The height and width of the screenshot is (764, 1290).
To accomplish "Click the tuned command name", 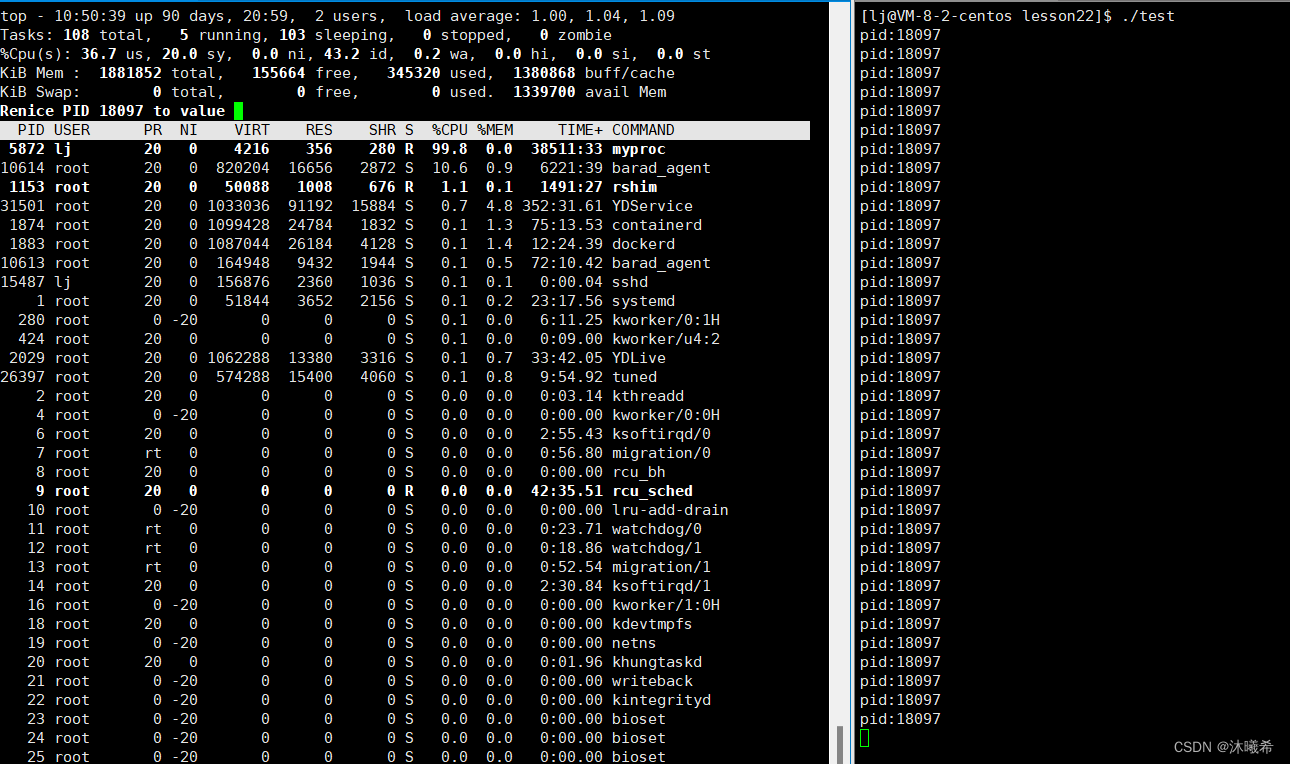I will (x=634, y=377).
